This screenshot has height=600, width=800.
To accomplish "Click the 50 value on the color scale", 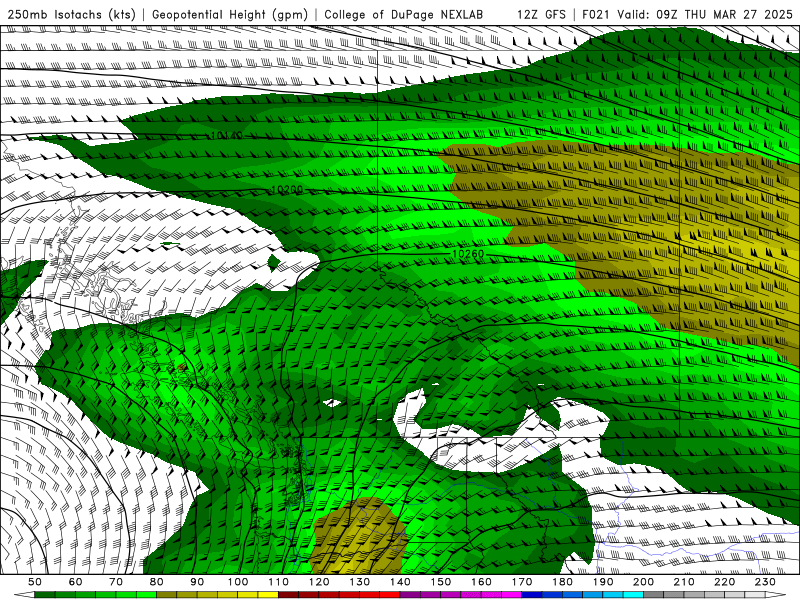I will 35,582.
